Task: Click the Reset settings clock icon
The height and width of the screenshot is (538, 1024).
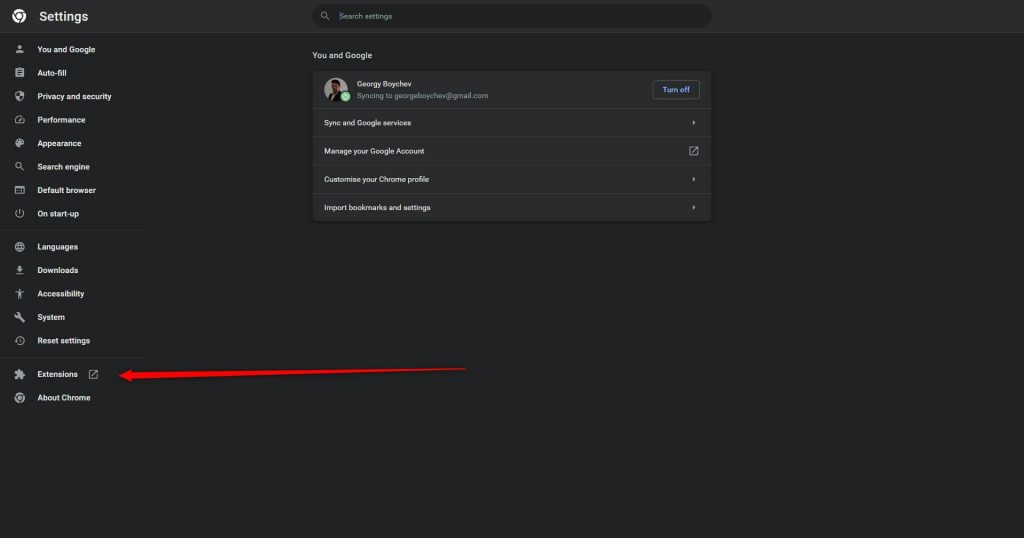Action: coord(20,341)
